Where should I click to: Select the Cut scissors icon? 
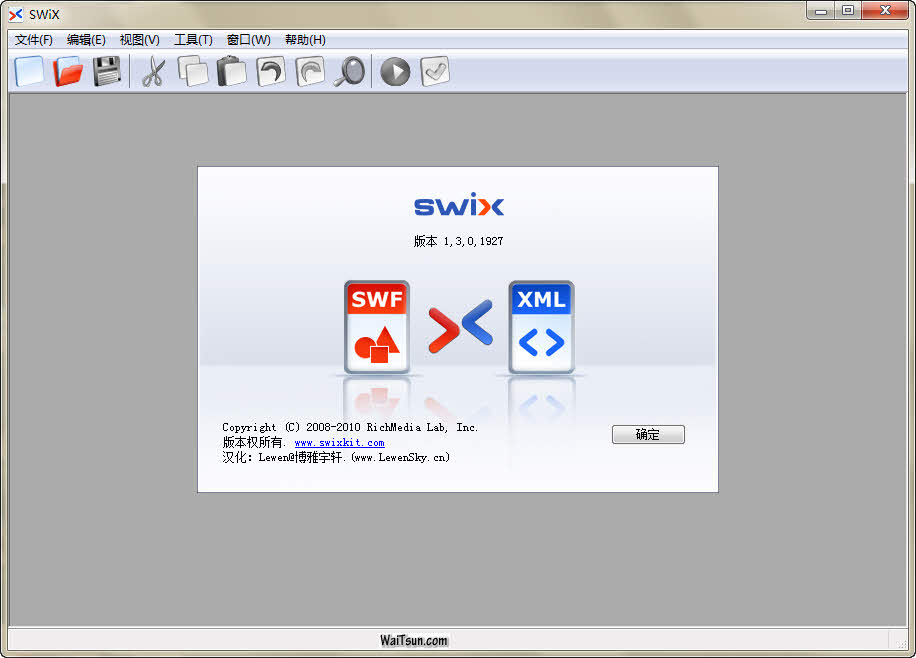tap(153, 71)
